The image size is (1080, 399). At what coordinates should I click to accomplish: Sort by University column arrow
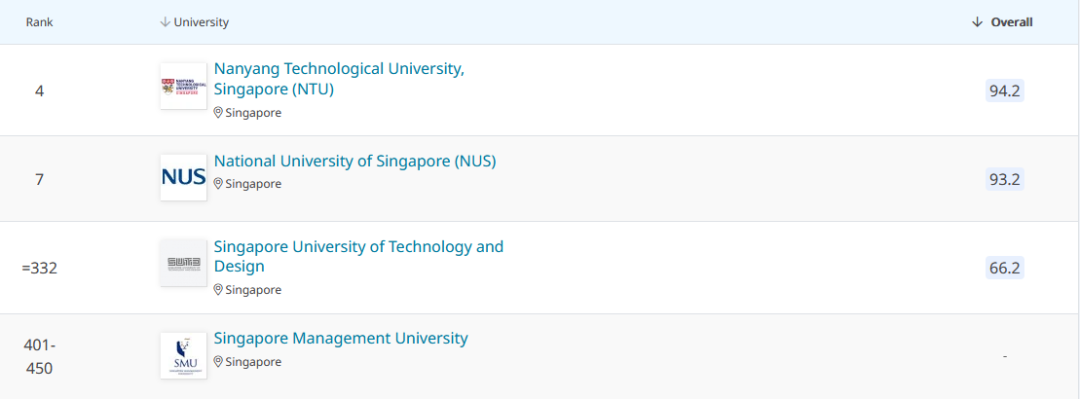[165, 22]
